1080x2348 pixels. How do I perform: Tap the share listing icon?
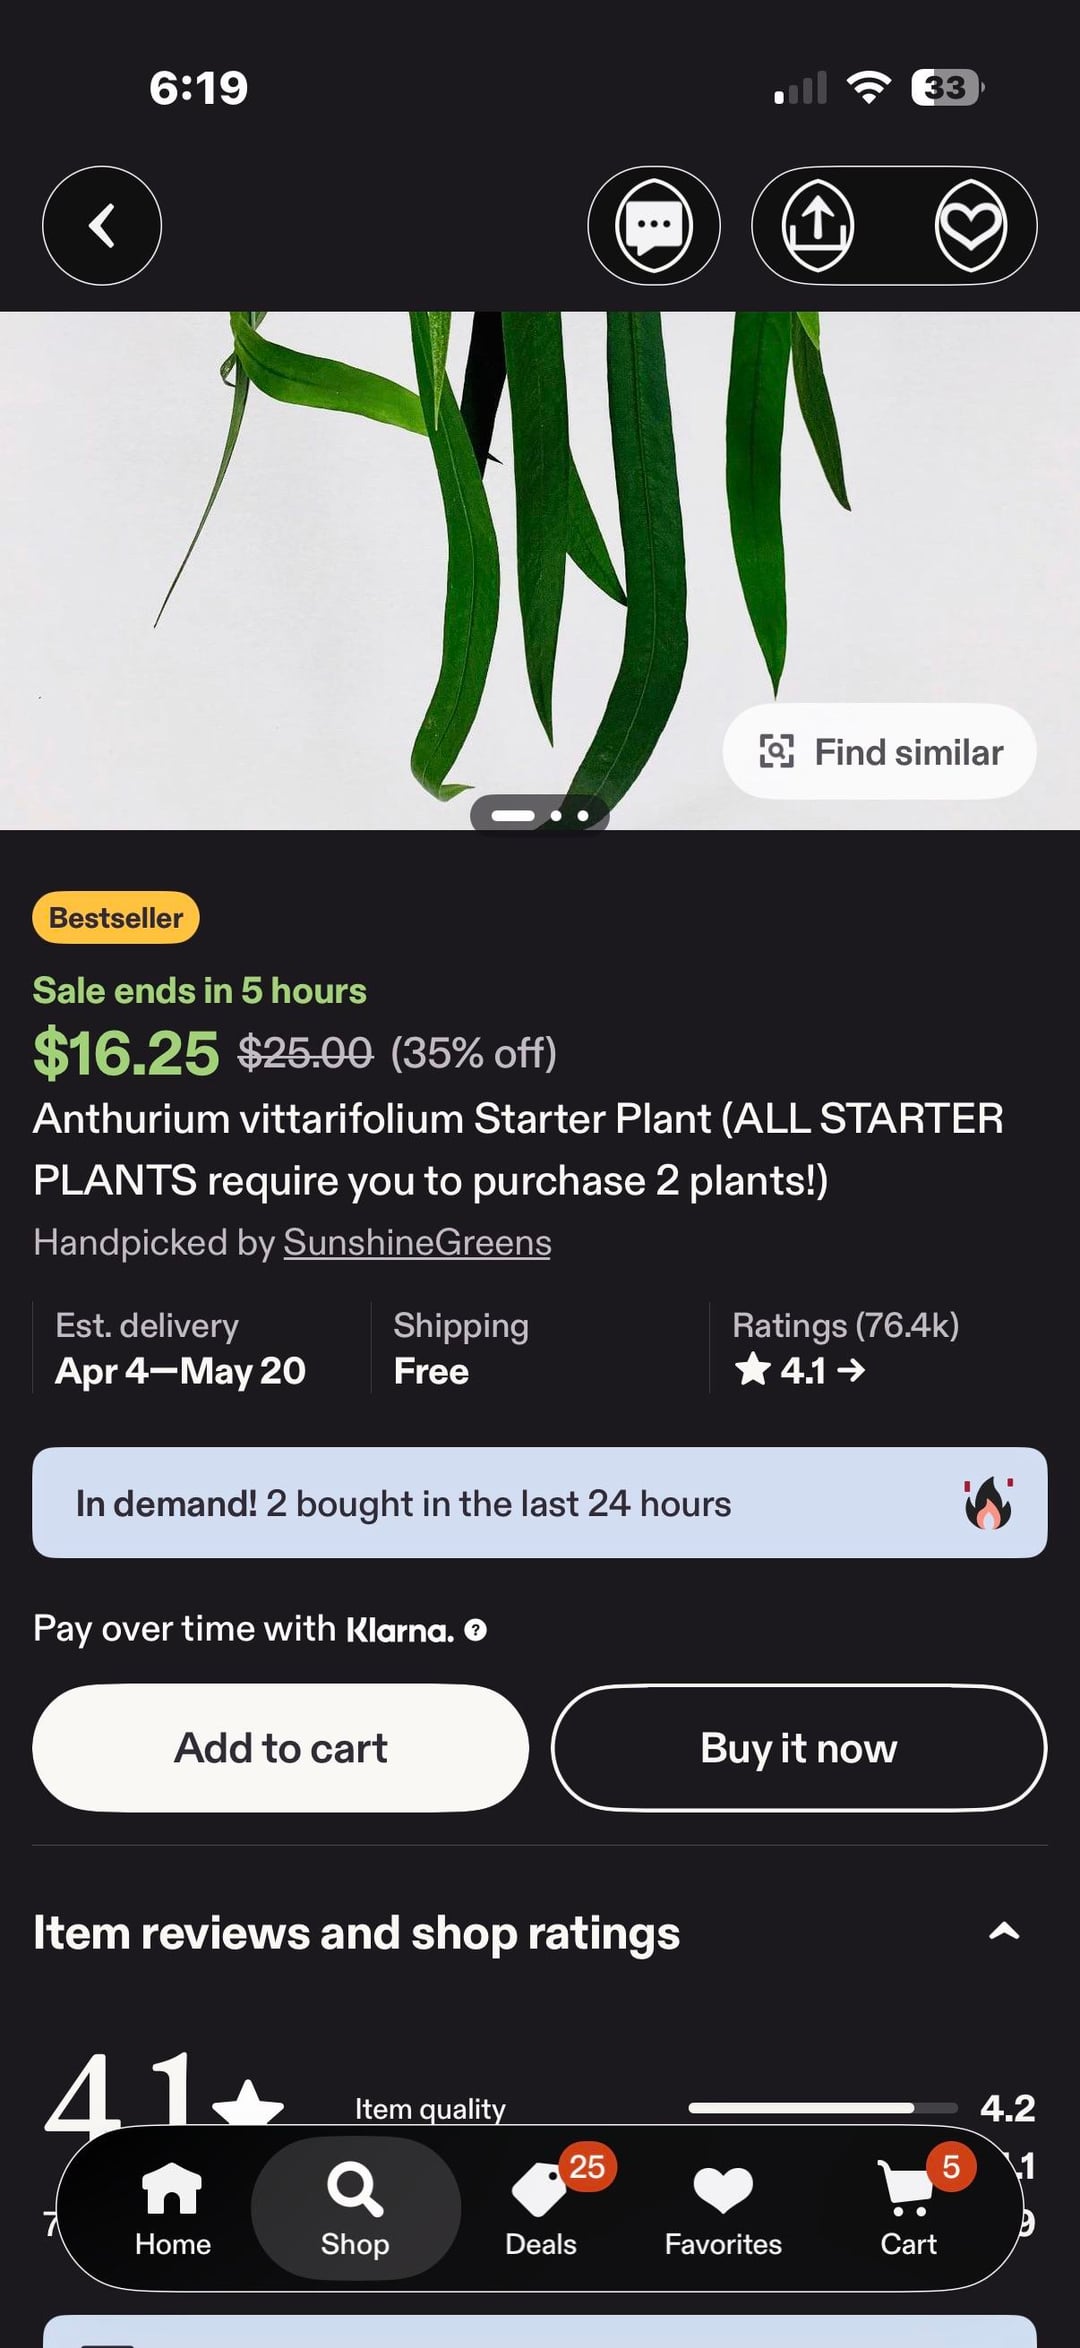pos(817,226)
